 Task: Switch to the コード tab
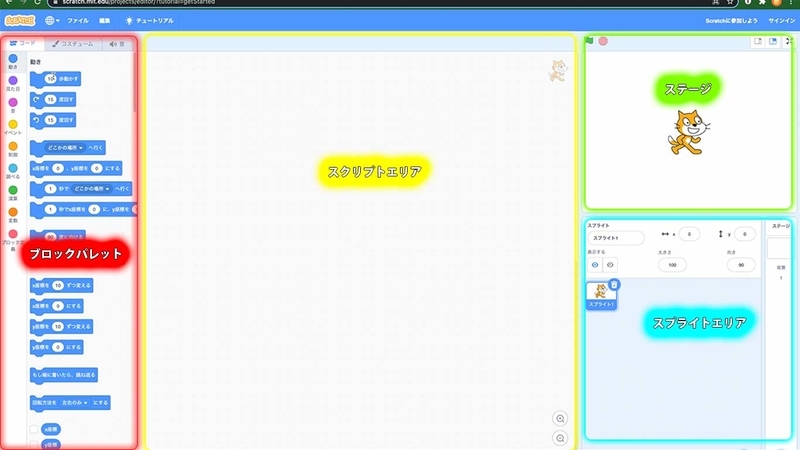(x=23, y=43)
